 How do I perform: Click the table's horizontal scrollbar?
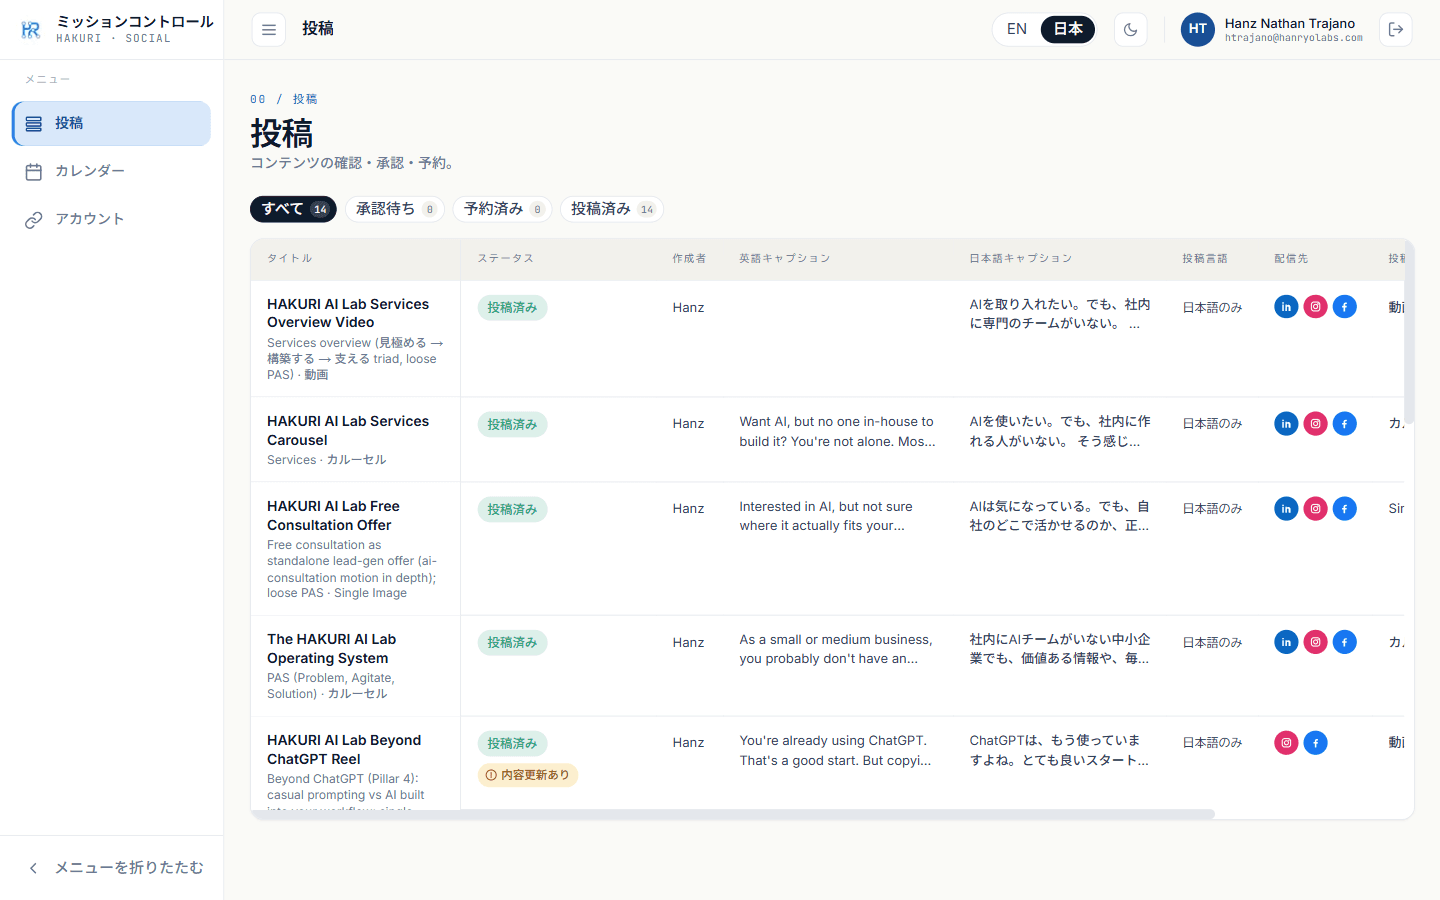[733, 814]
